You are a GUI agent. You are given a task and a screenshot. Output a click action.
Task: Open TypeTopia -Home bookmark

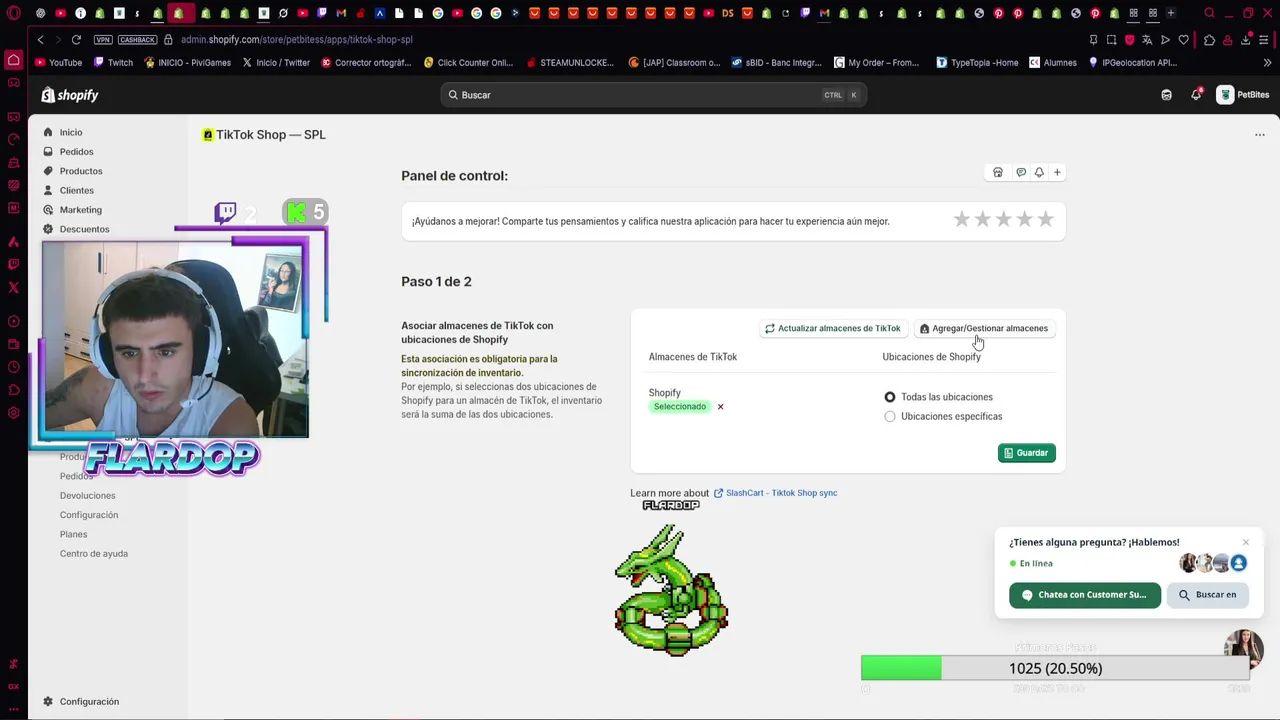pos(977,62)
